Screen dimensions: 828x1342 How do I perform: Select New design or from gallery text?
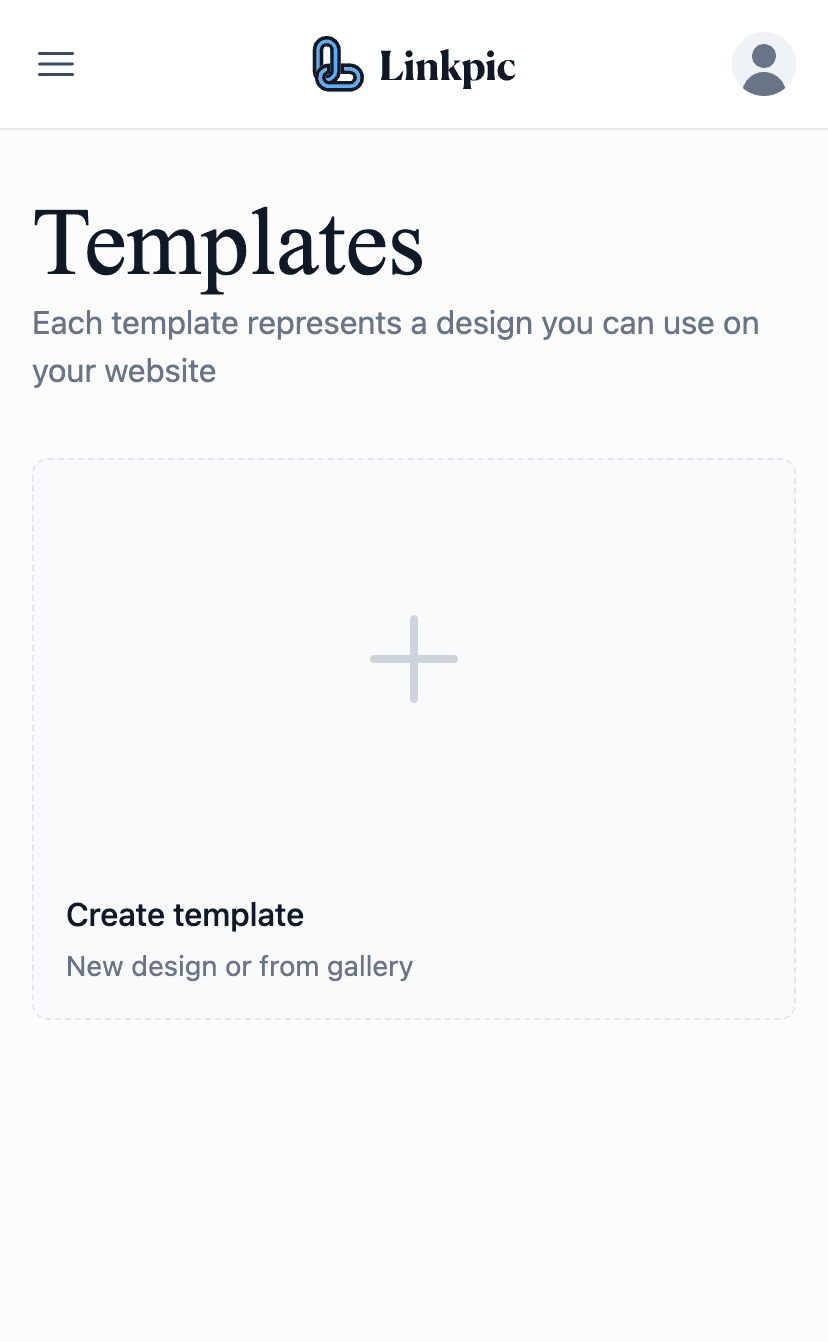click(239, 966)
